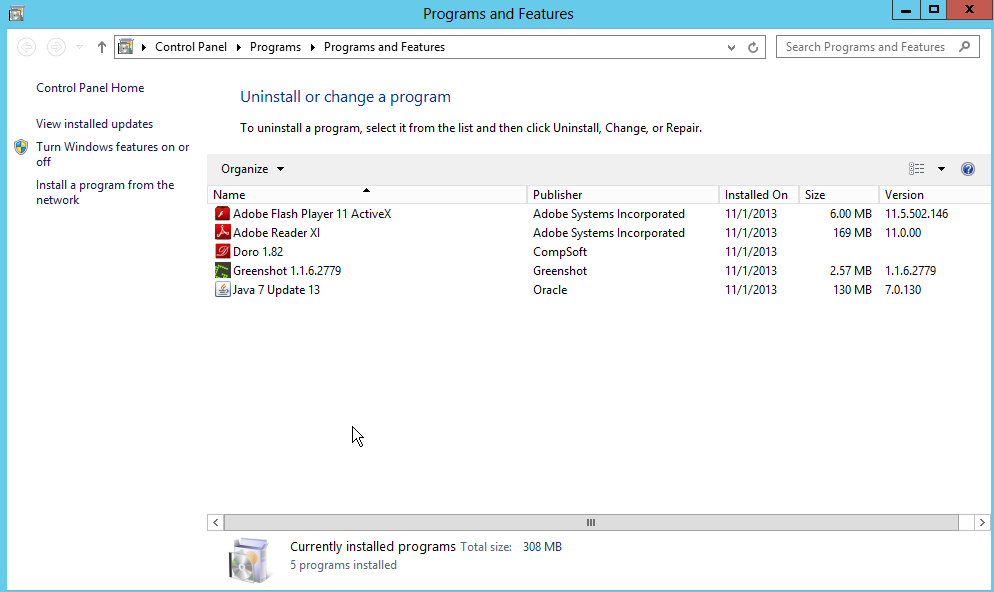Click the scrollbar right arrow

pos(982,522)
